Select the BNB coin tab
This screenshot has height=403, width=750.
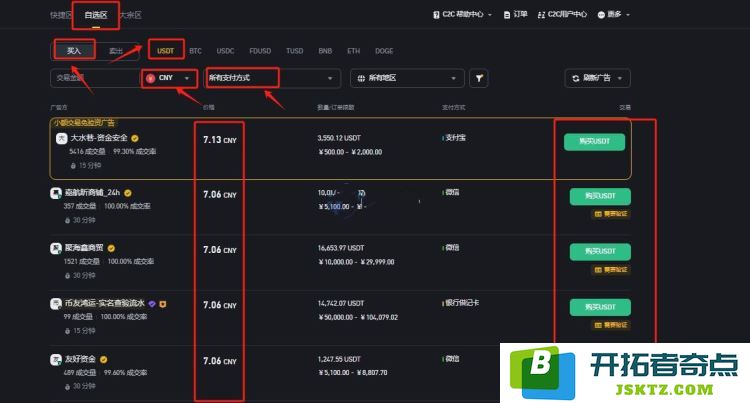[325, 51]
